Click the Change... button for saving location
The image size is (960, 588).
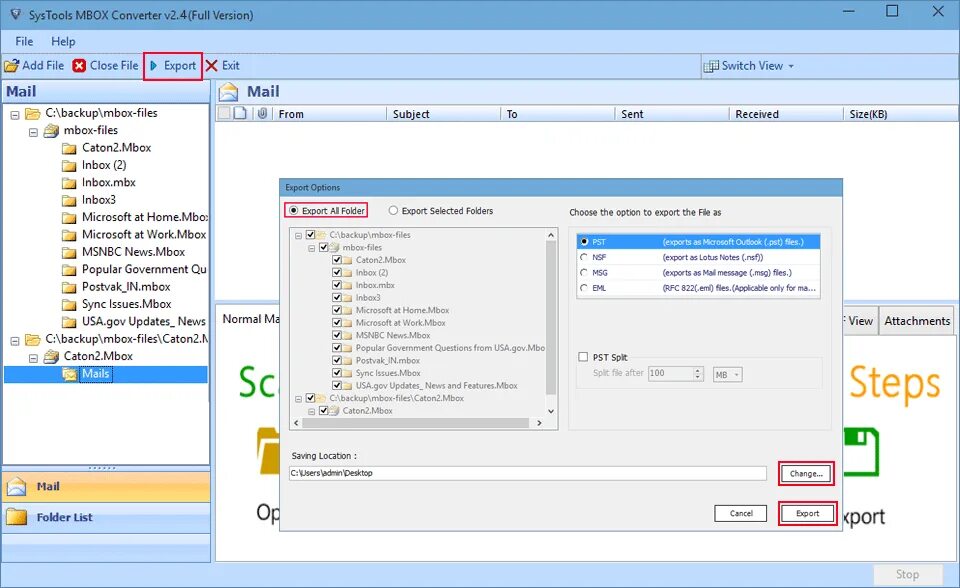806,473
